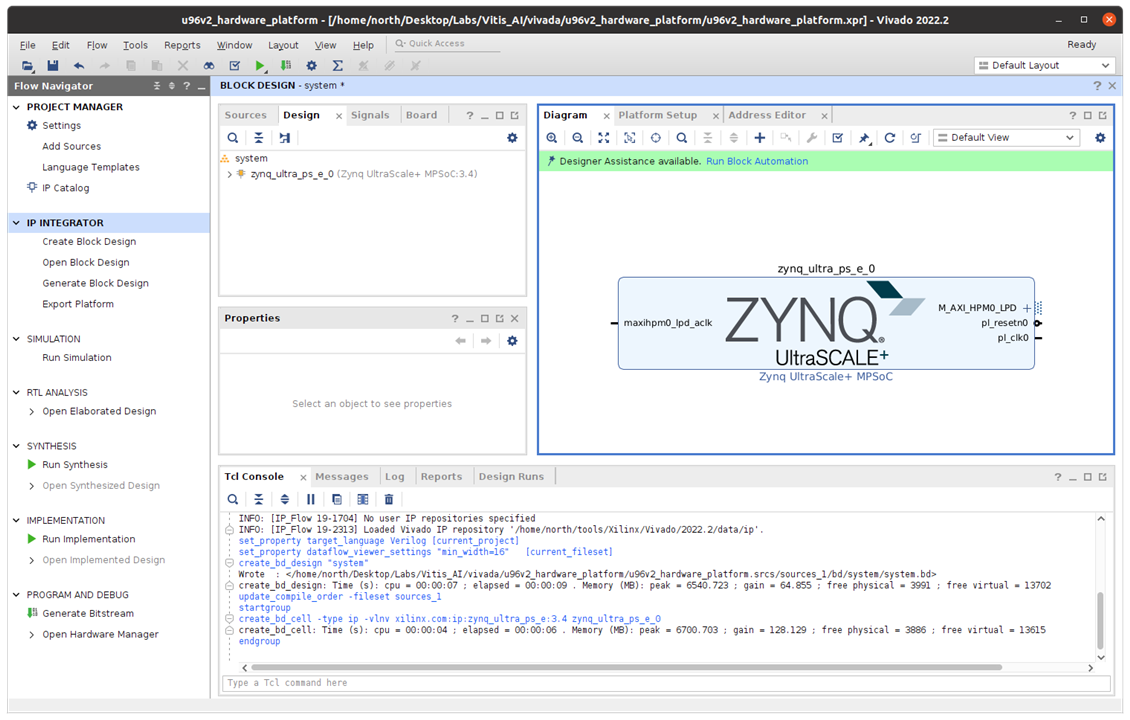The height and width of the screenshot is (720, 1130).
Task: Click Export Platform in Flow Navigator
Action: point(78,304)
